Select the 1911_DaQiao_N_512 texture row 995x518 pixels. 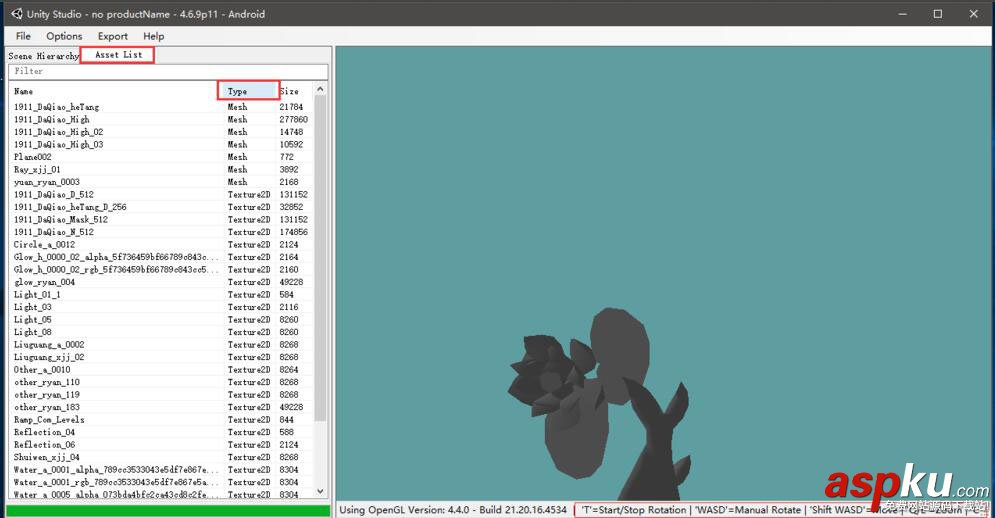click(x=162, y=232)
